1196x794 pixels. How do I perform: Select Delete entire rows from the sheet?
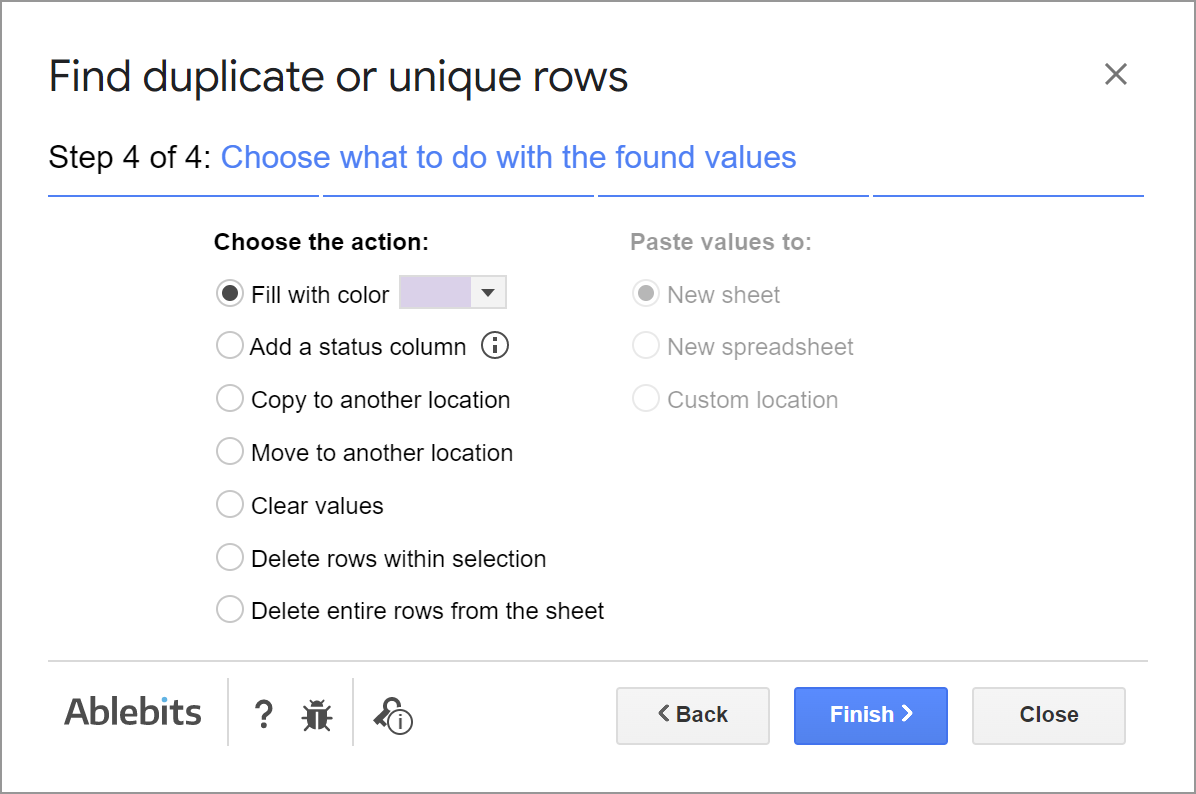(230, 609)
